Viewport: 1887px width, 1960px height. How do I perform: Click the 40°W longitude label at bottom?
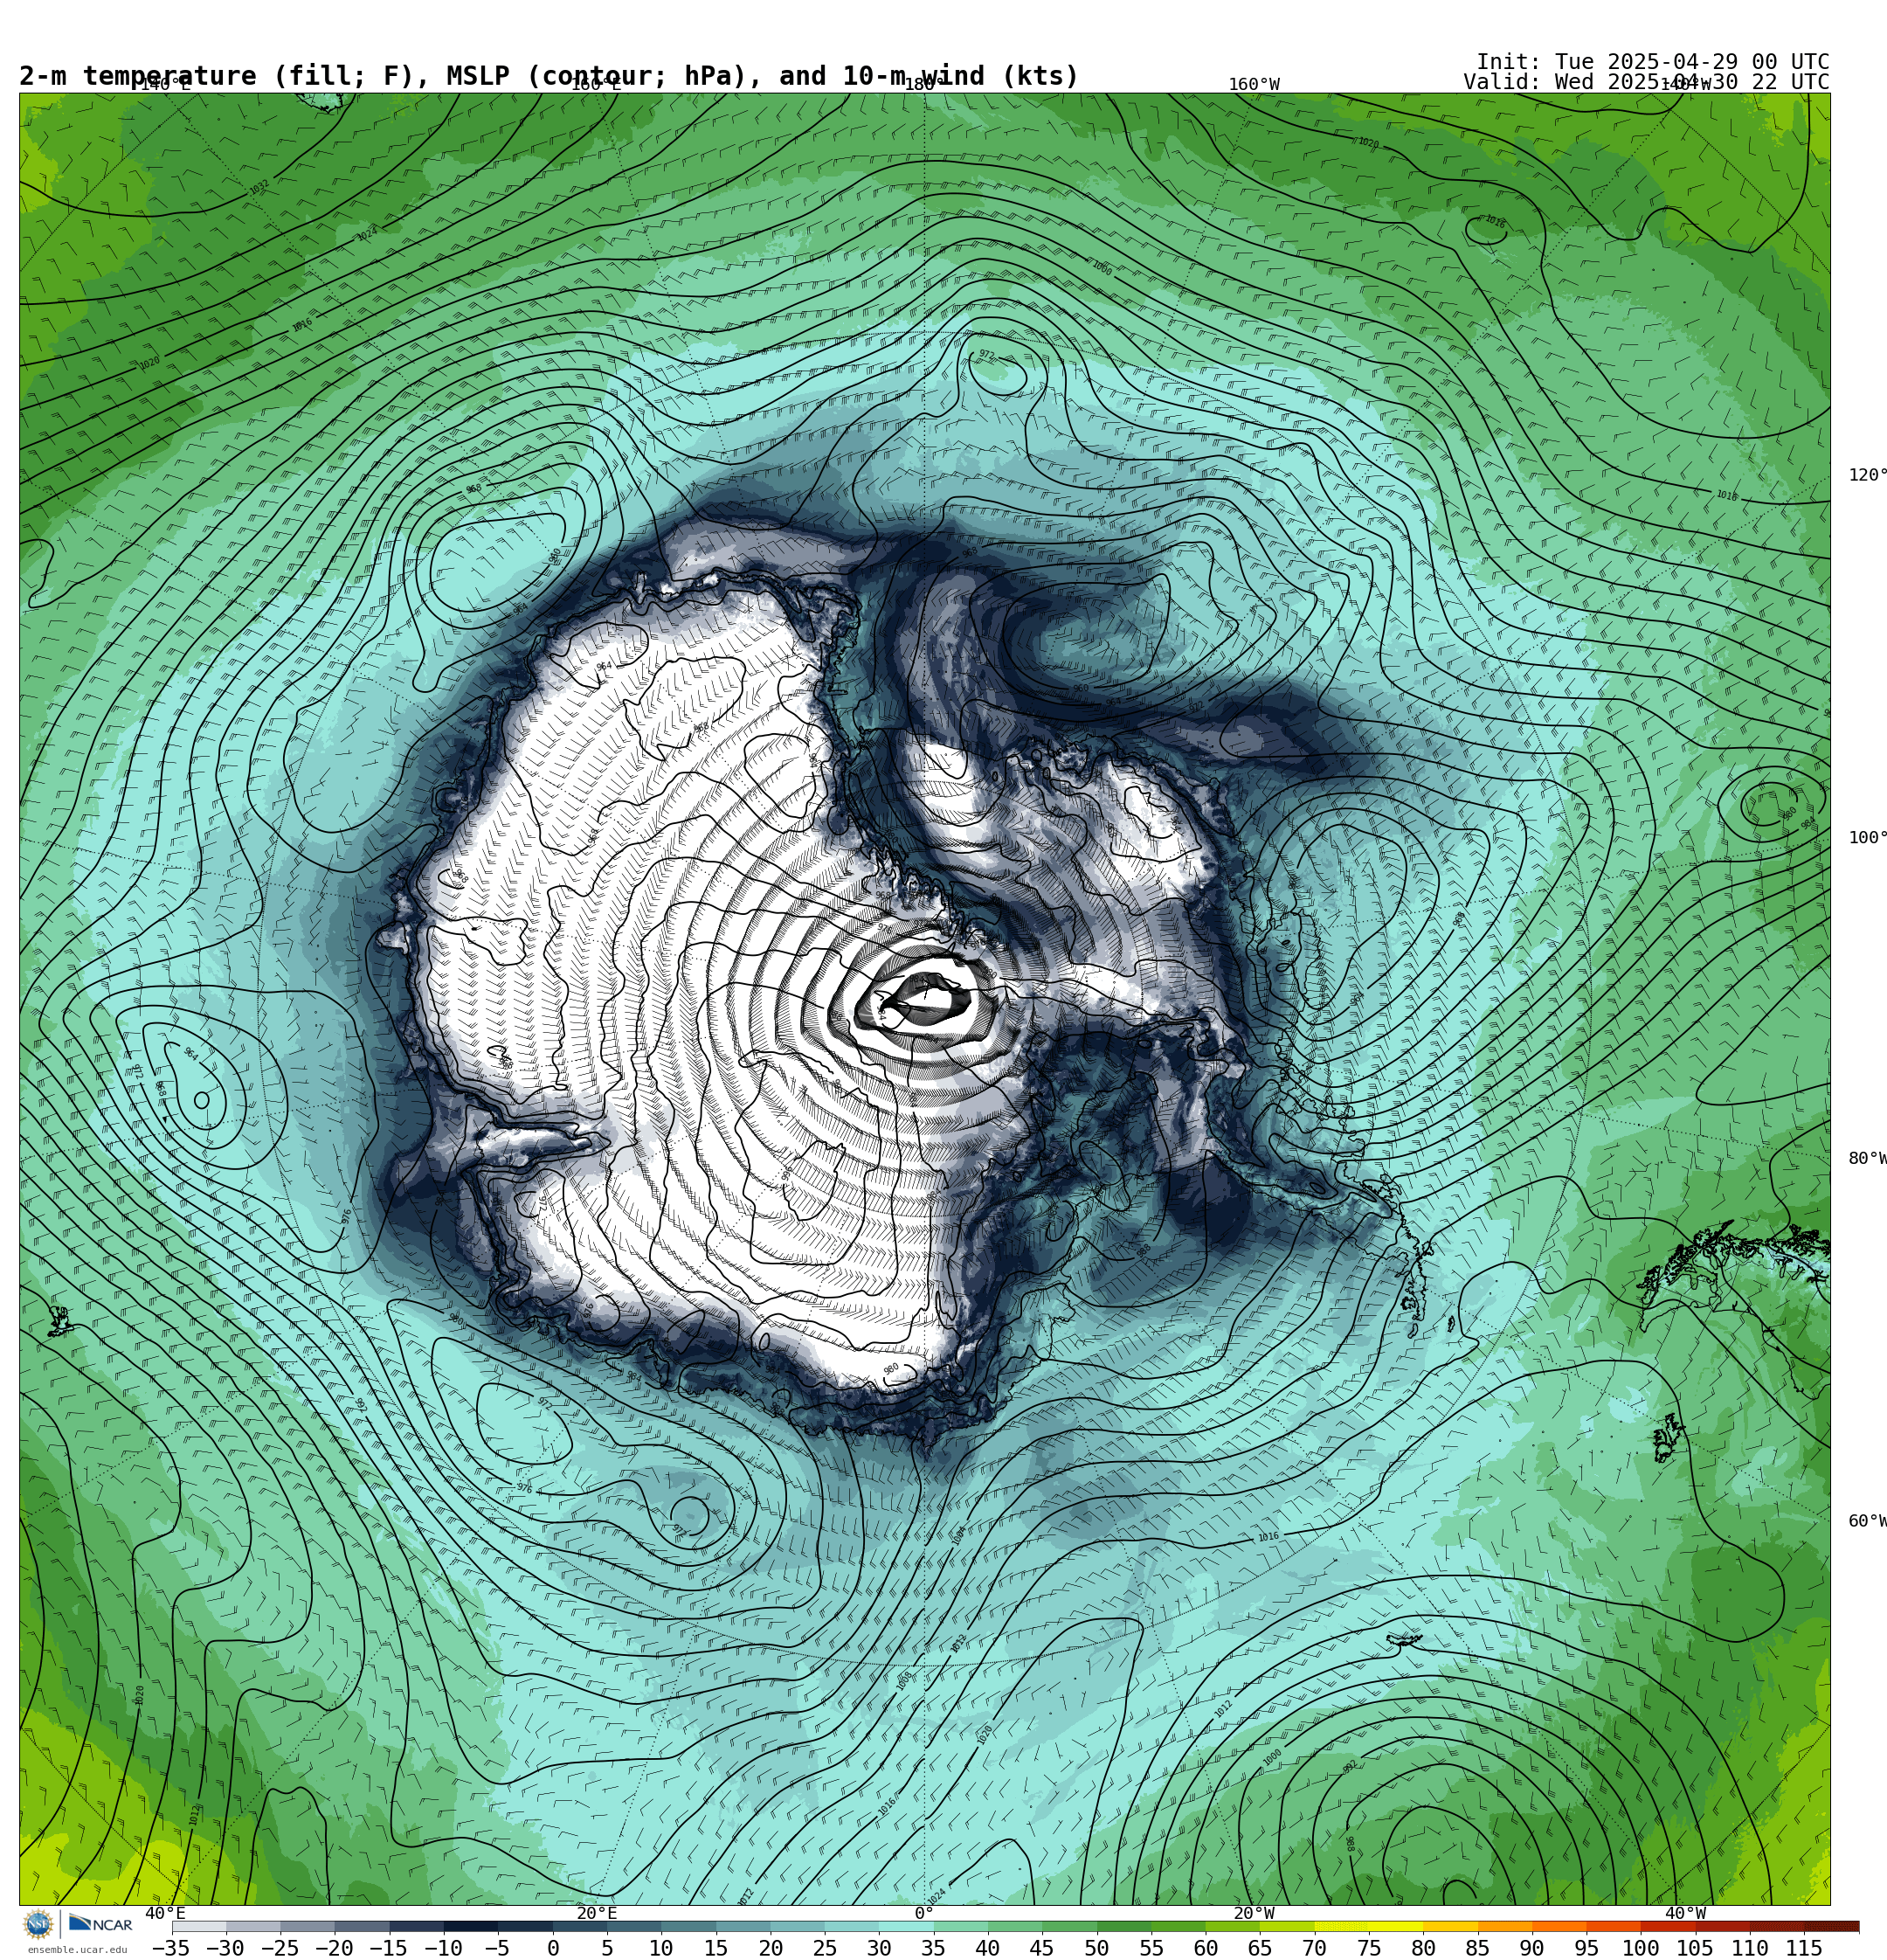click(x=1685, y=1913)
